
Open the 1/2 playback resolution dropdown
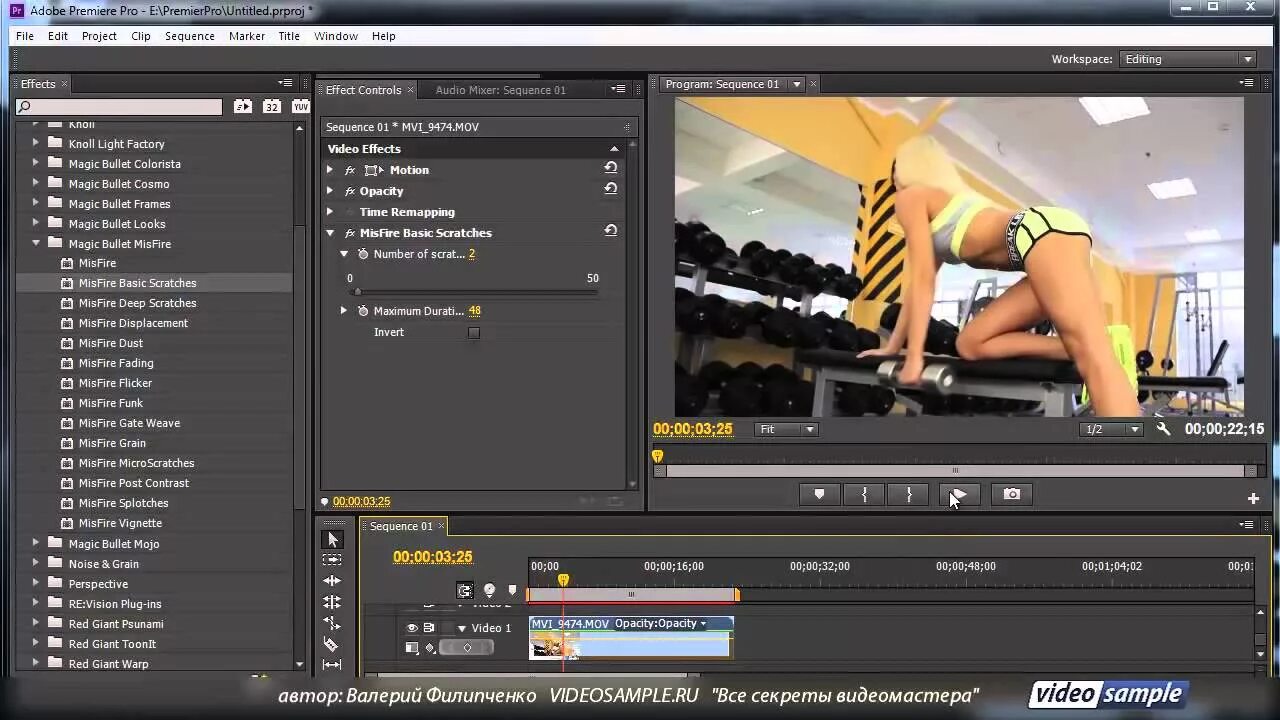pos(1111,429)
